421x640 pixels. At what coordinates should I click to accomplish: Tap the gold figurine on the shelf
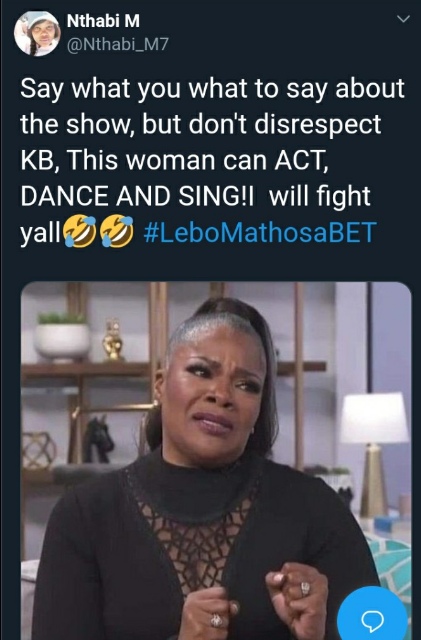click(113, 340)
